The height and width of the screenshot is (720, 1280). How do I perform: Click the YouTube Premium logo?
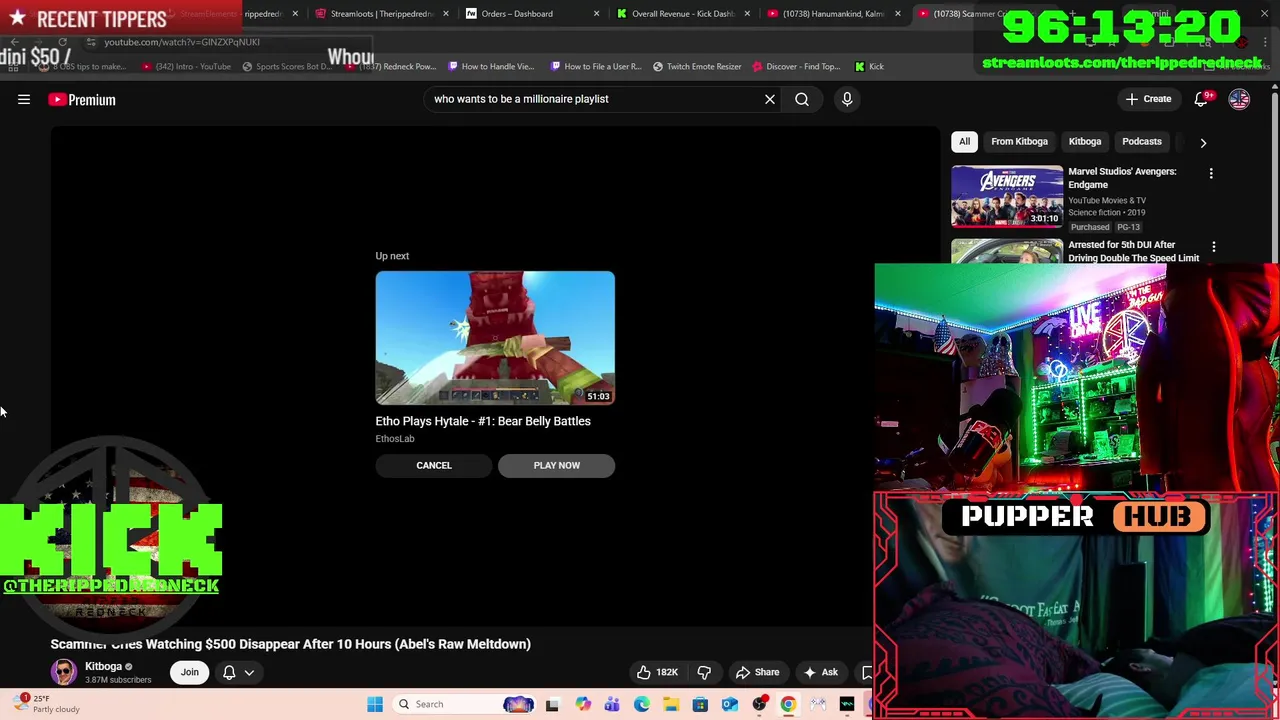[82, 99]
